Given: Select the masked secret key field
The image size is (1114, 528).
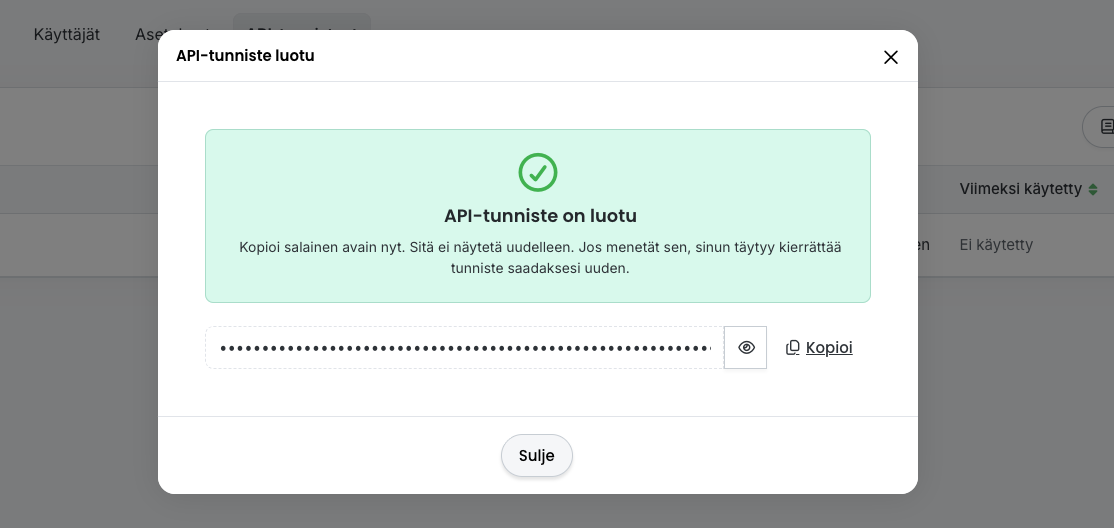Looking at the screenshot, I should 465,347.
